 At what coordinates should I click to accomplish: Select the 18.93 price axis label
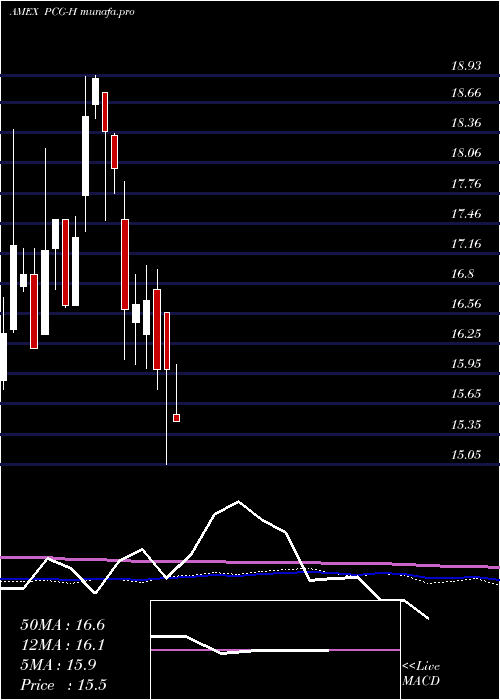[x=466, y=66]
